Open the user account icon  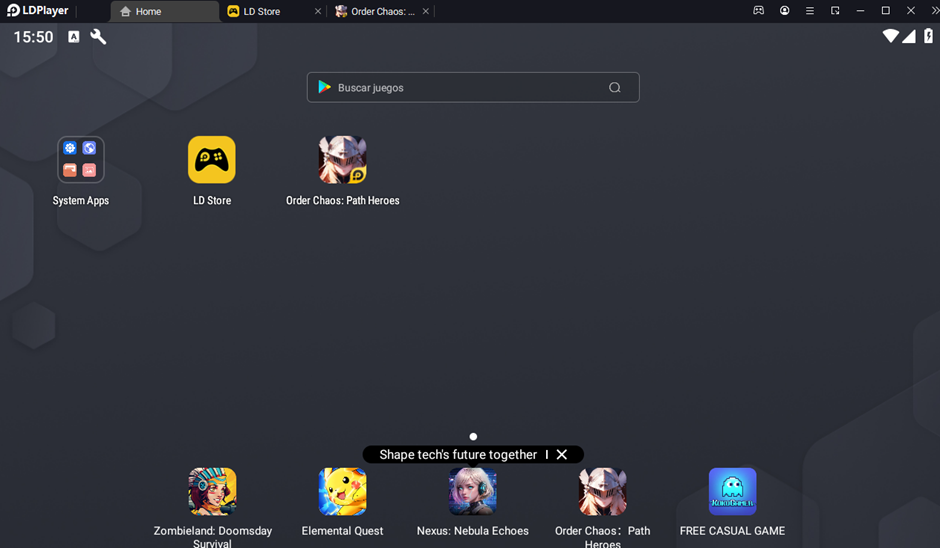[x=784, y=10]
